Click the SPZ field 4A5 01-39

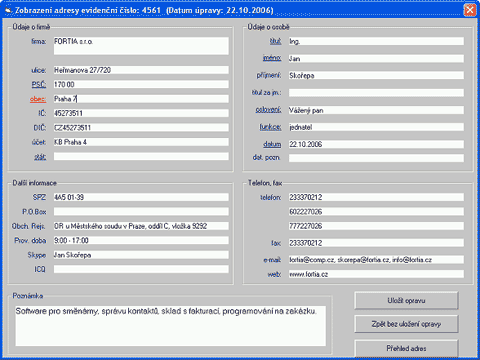141,197
